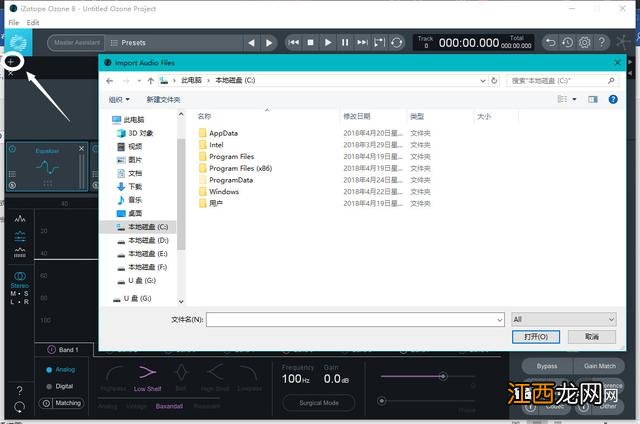This screenshot has height=424, width=640.
Task: Toggle Stereo channel mode
Action: 20,280
